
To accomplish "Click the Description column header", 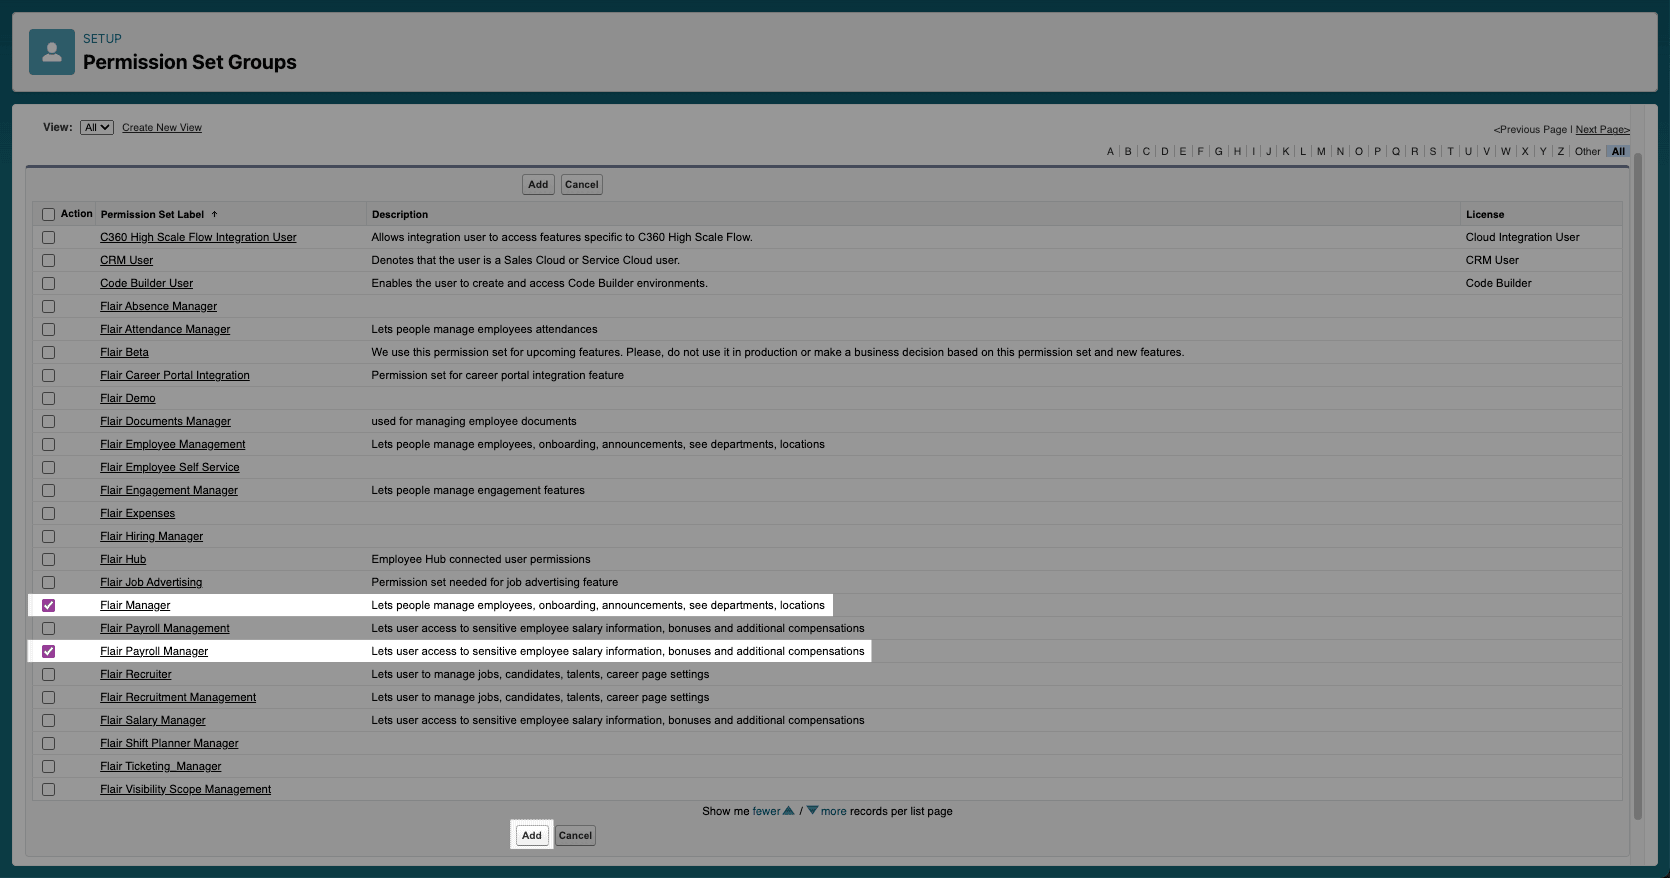I will point(400,214).
